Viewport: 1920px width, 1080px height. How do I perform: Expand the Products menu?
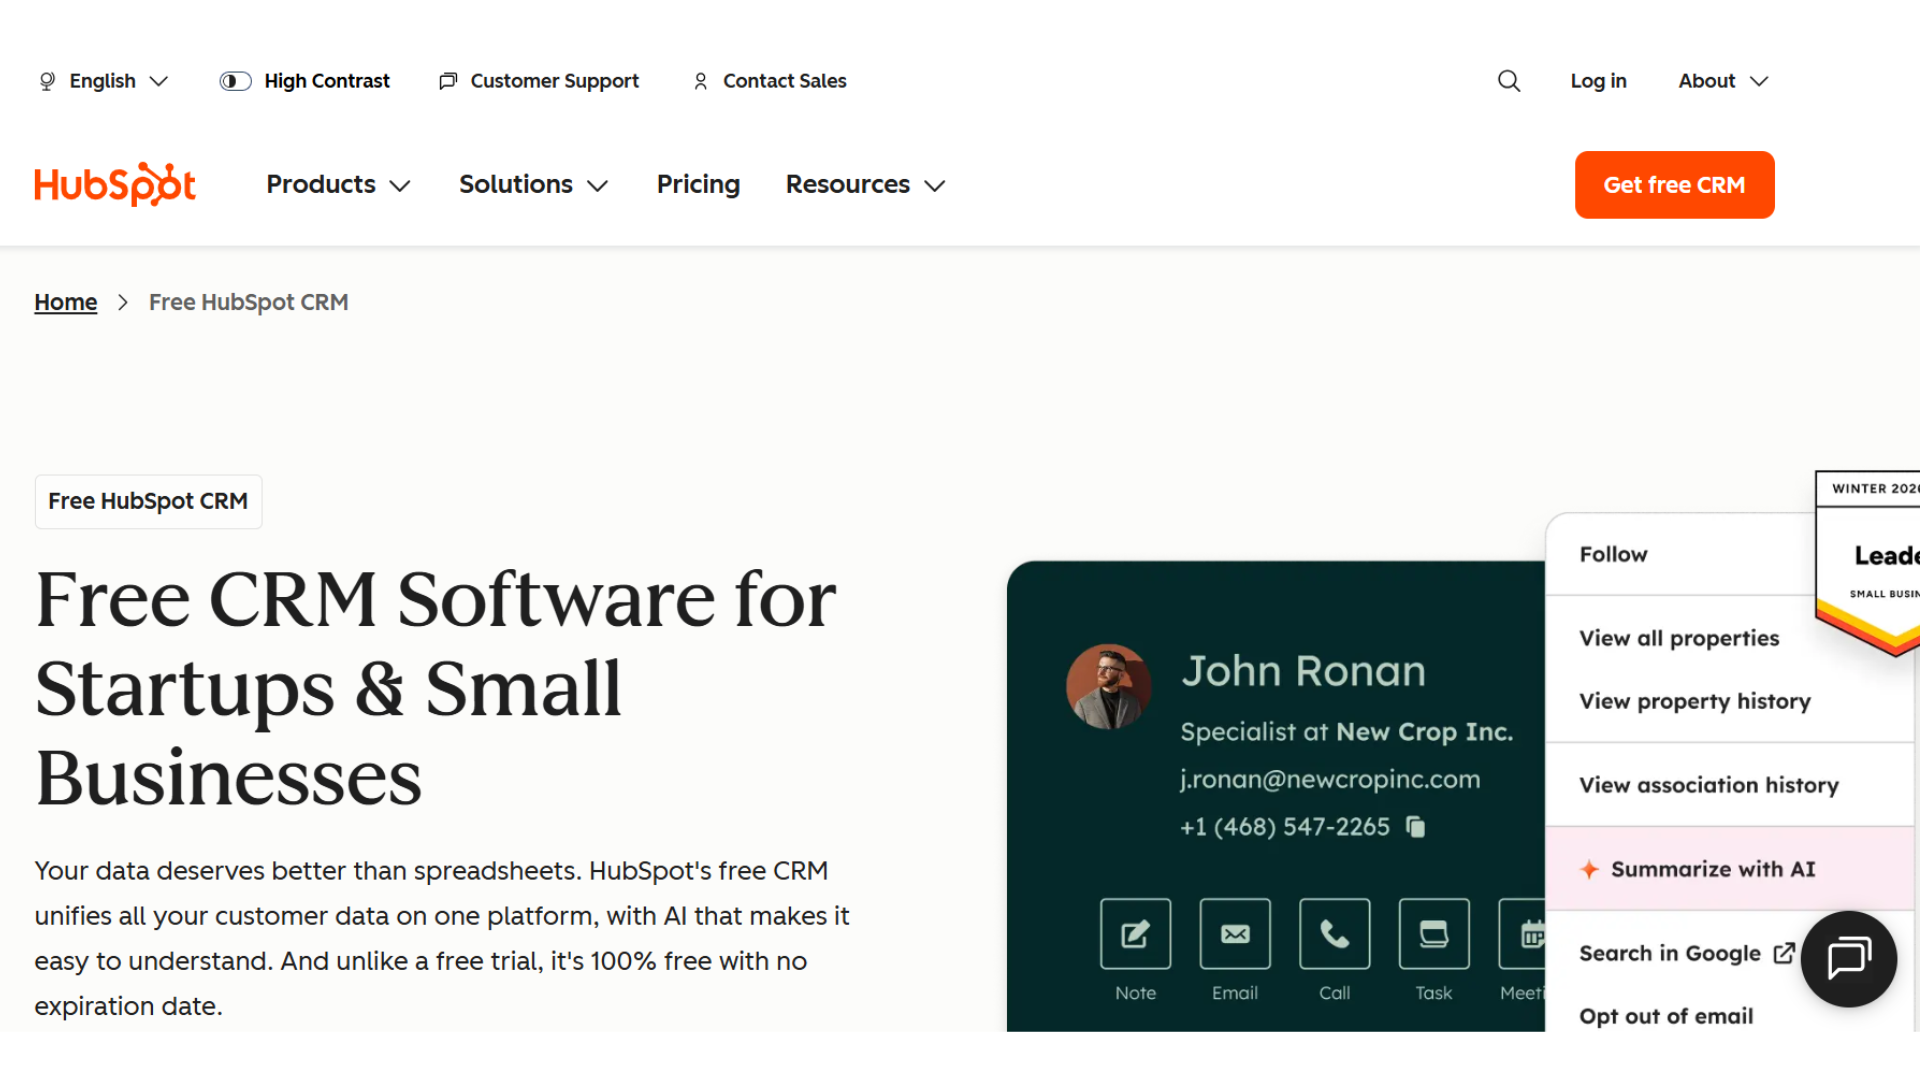338,185
